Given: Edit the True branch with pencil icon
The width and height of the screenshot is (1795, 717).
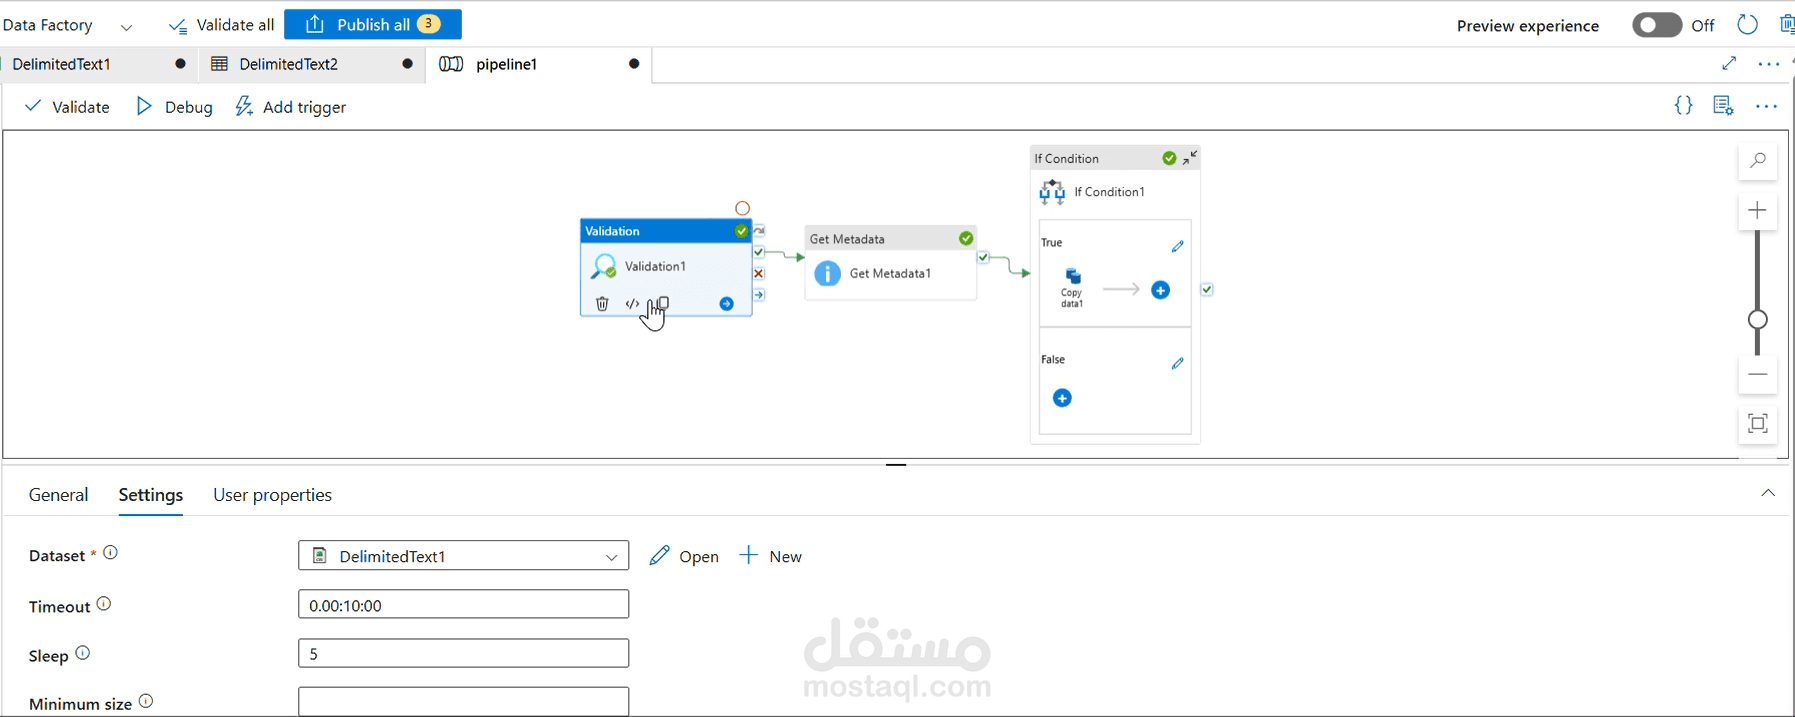Looking at the screenshot, I should coord(1177,246).
